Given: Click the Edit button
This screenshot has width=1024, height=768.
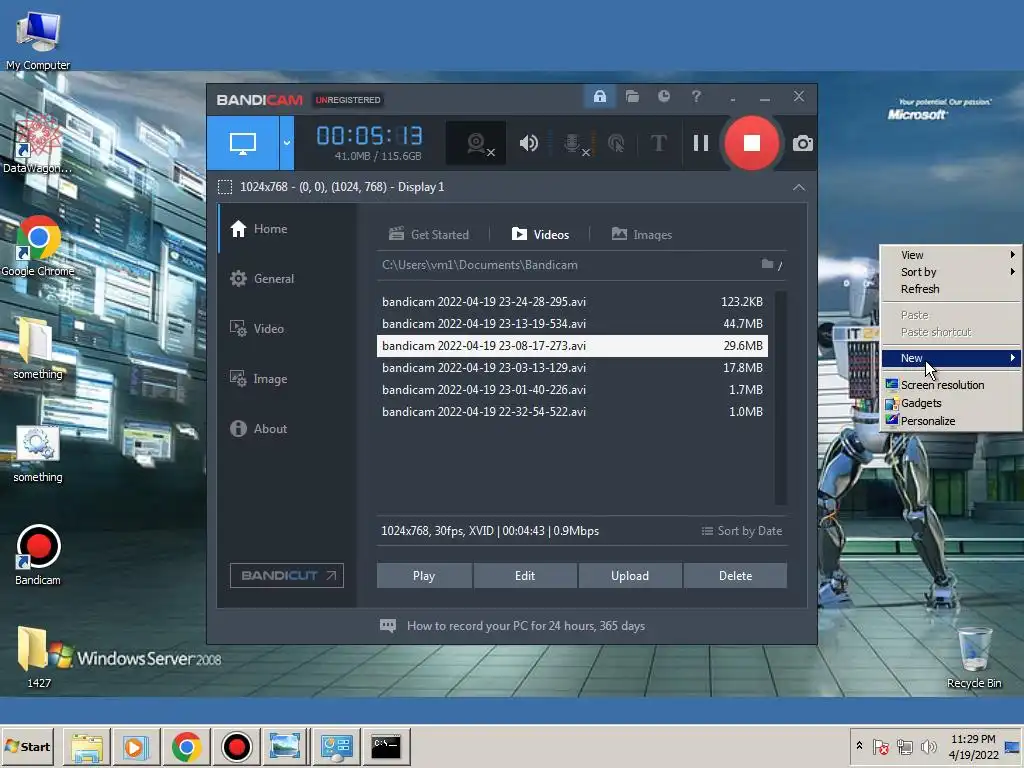Looking at the screenshot, I should pos(525,576).
